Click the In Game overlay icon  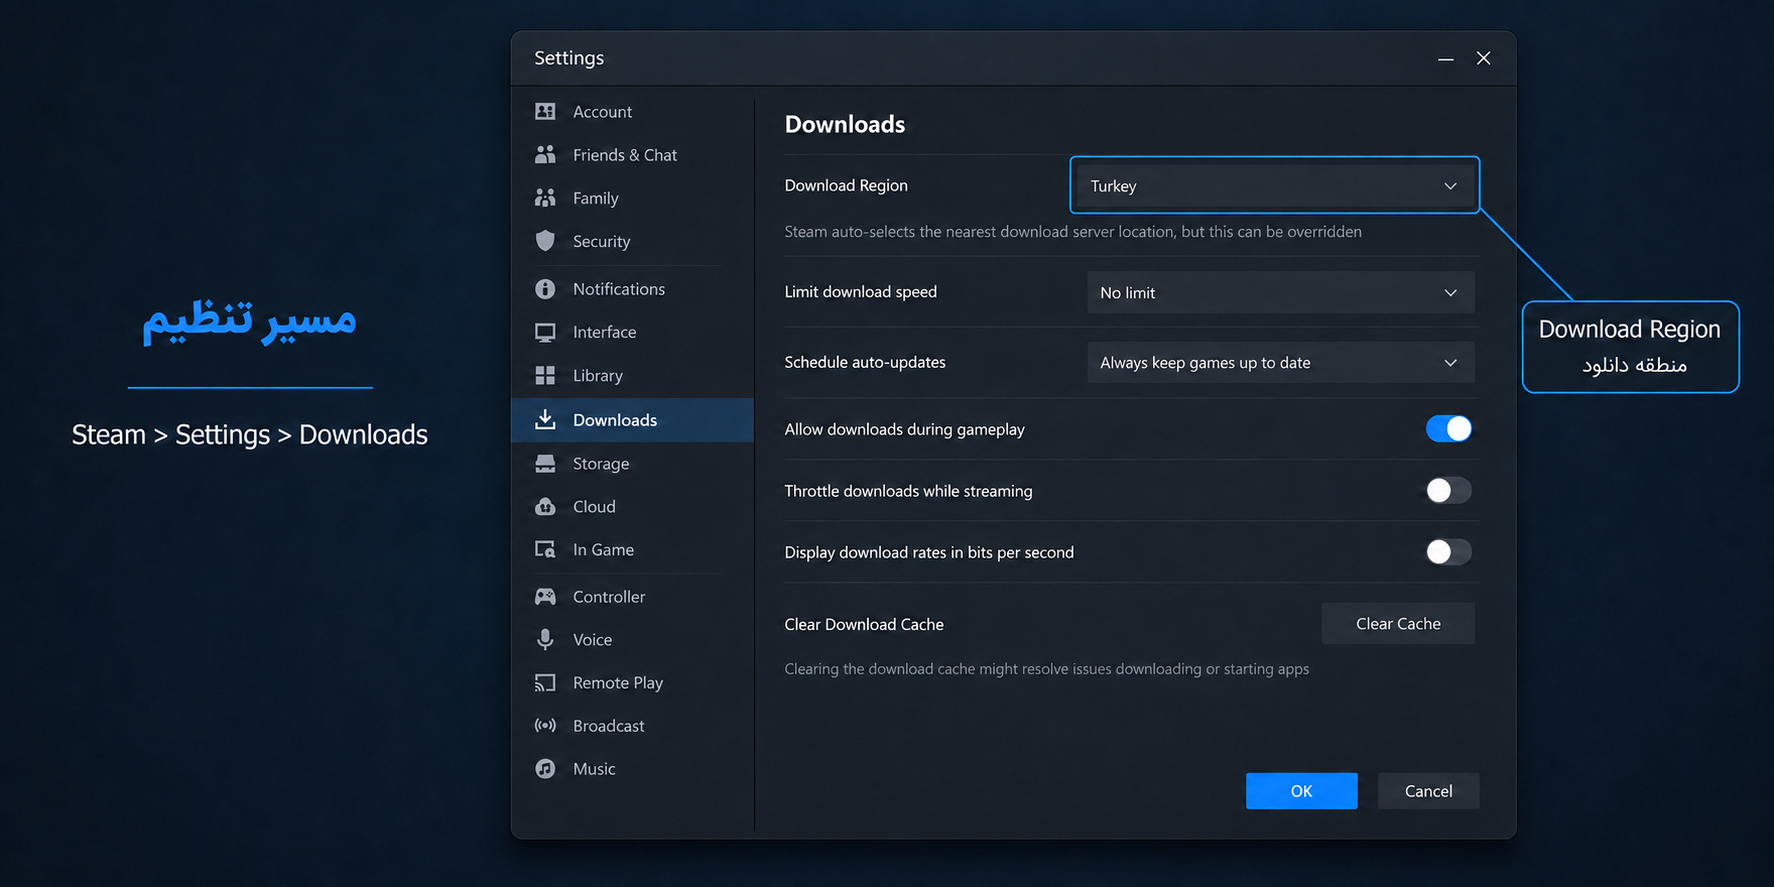point(545,549)
